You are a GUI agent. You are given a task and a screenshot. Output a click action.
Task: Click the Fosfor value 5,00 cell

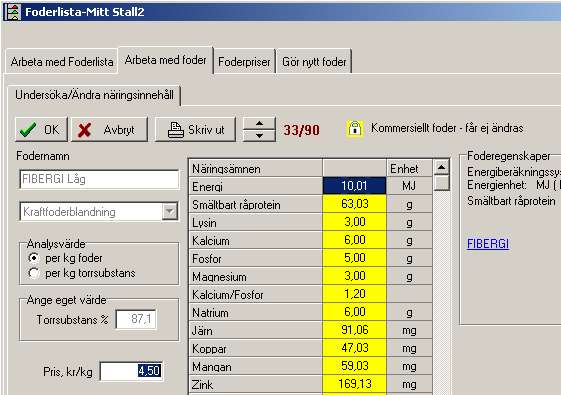click(x=354, y=258)
